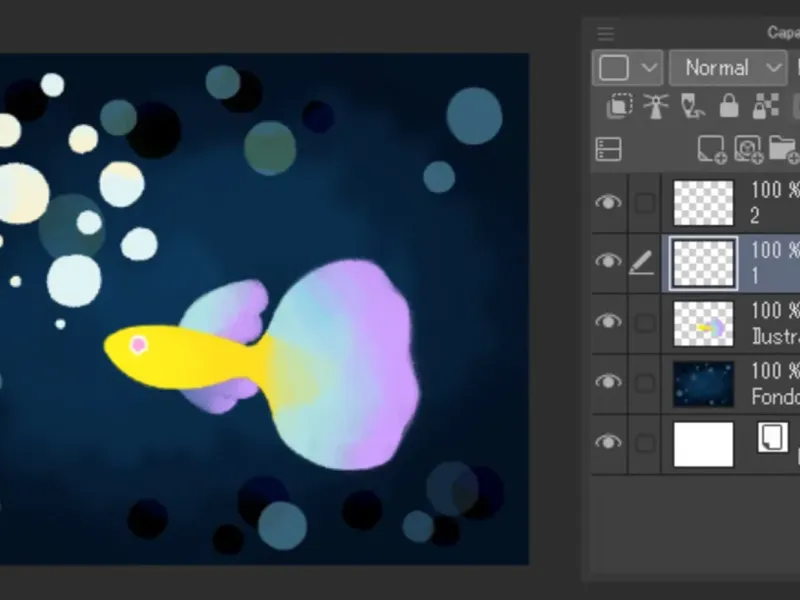Tick the selection box for Ilustra layer
Viewport: 800px width, 600px height.
tap(644, 323)
